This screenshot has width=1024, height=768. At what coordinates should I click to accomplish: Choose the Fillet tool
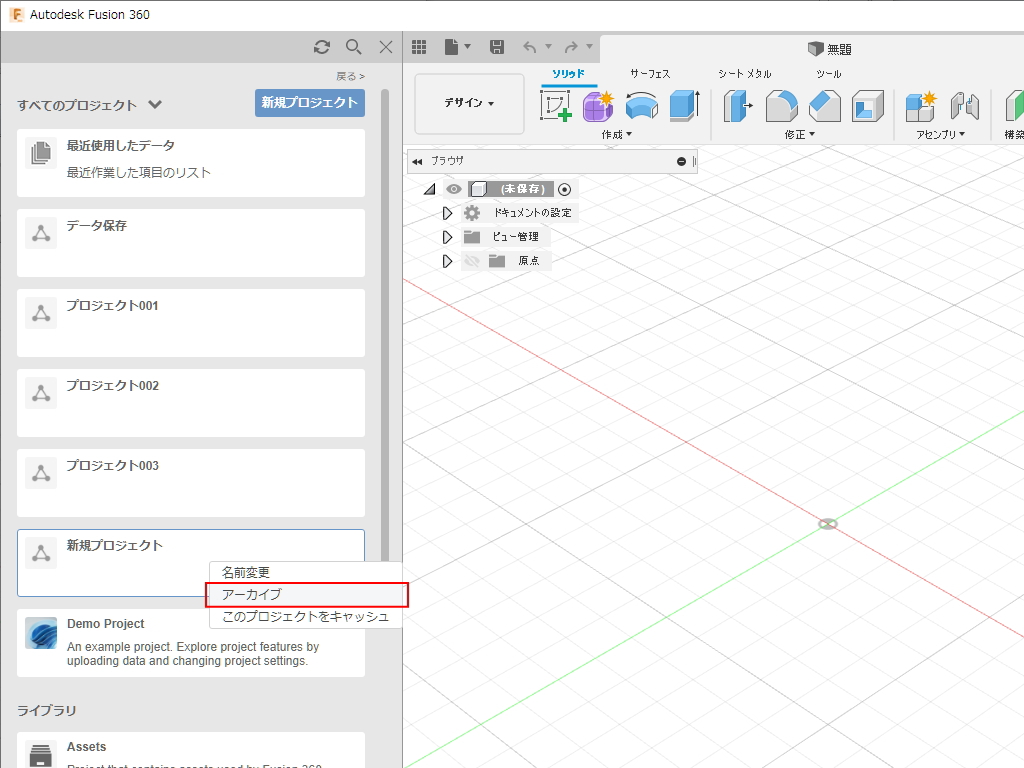(x=781, y=106)
